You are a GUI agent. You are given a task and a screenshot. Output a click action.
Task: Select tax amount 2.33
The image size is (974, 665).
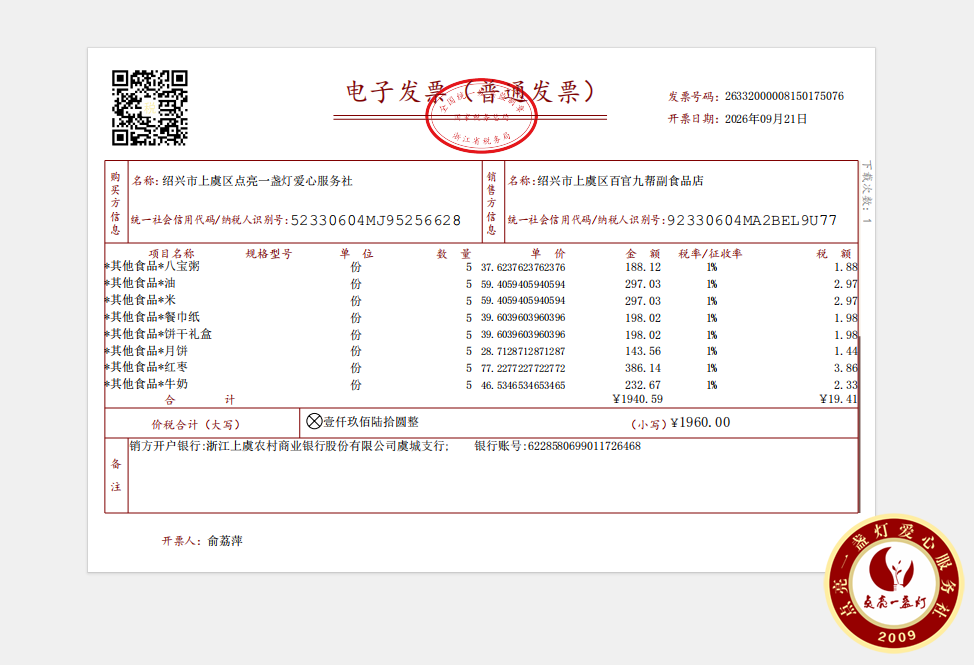(845, 385)
